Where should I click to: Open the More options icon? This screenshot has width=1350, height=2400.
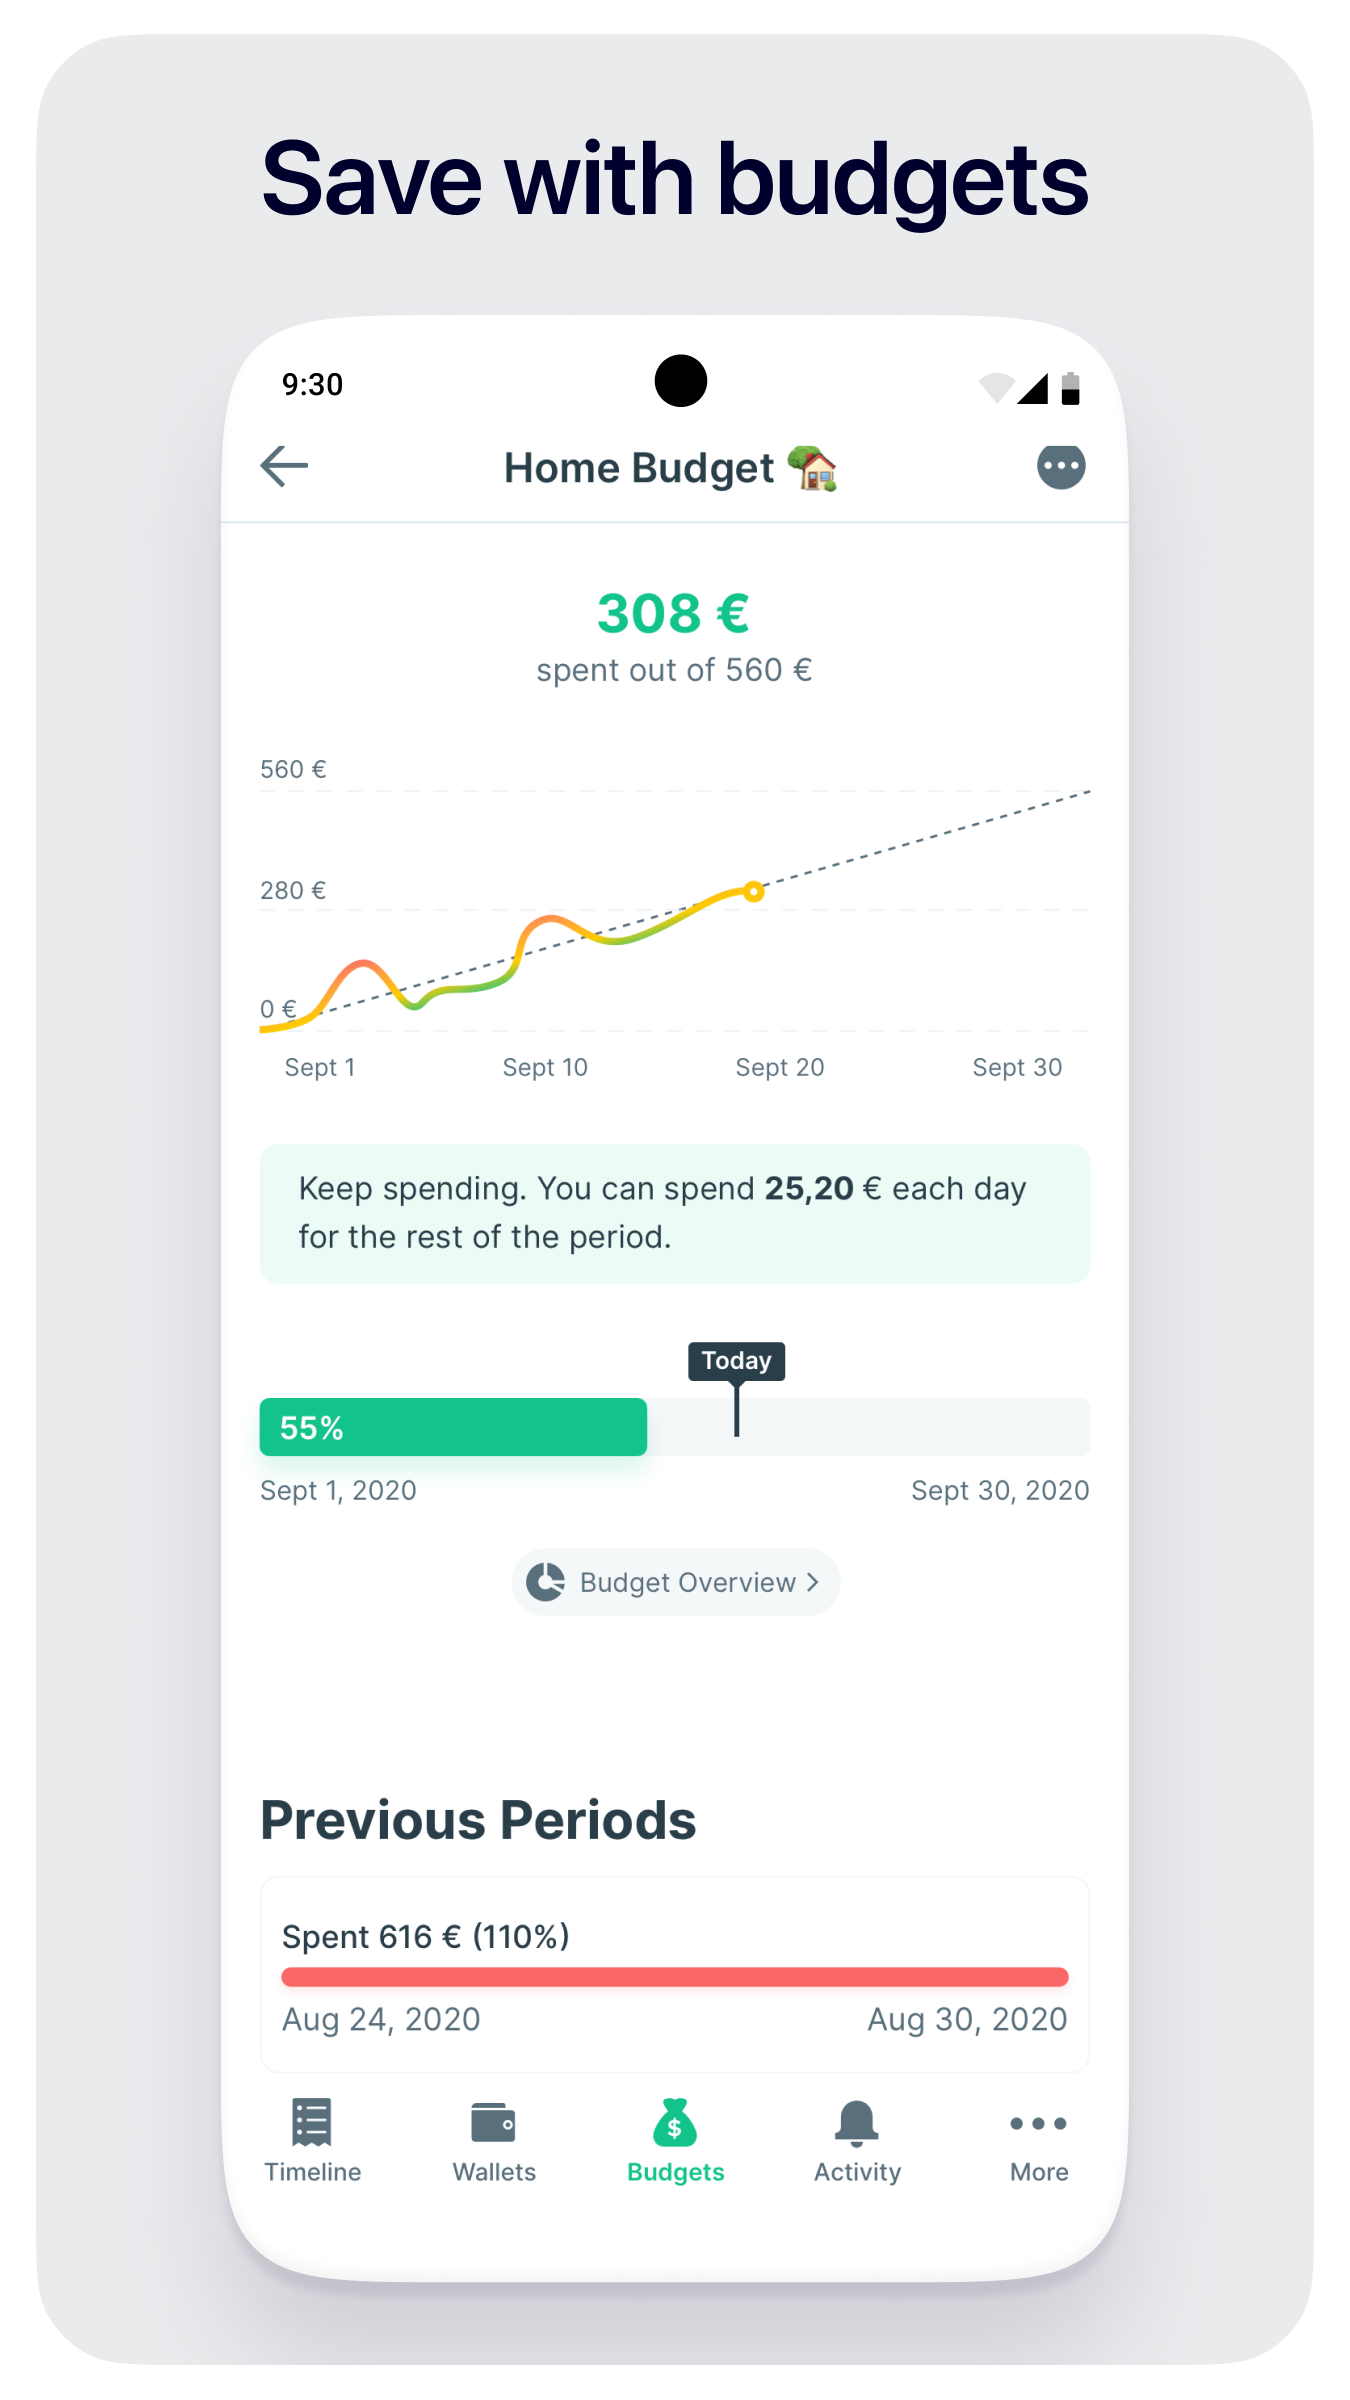tap(1037, 2123)
